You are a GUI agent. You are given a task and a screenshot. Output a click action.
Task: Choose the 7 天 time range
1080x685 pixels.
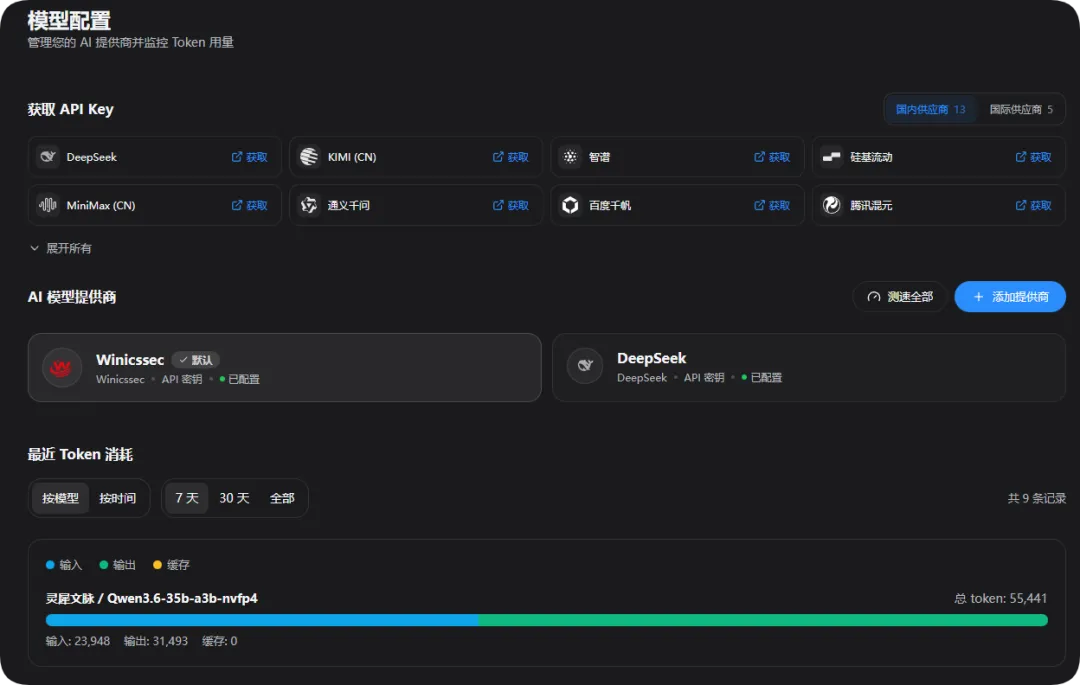click(187, 498)
